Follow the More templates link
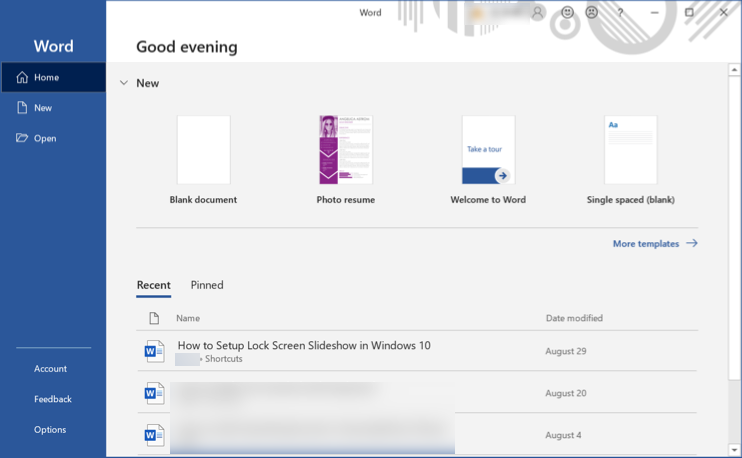742x458 pixels. (655, 244)
